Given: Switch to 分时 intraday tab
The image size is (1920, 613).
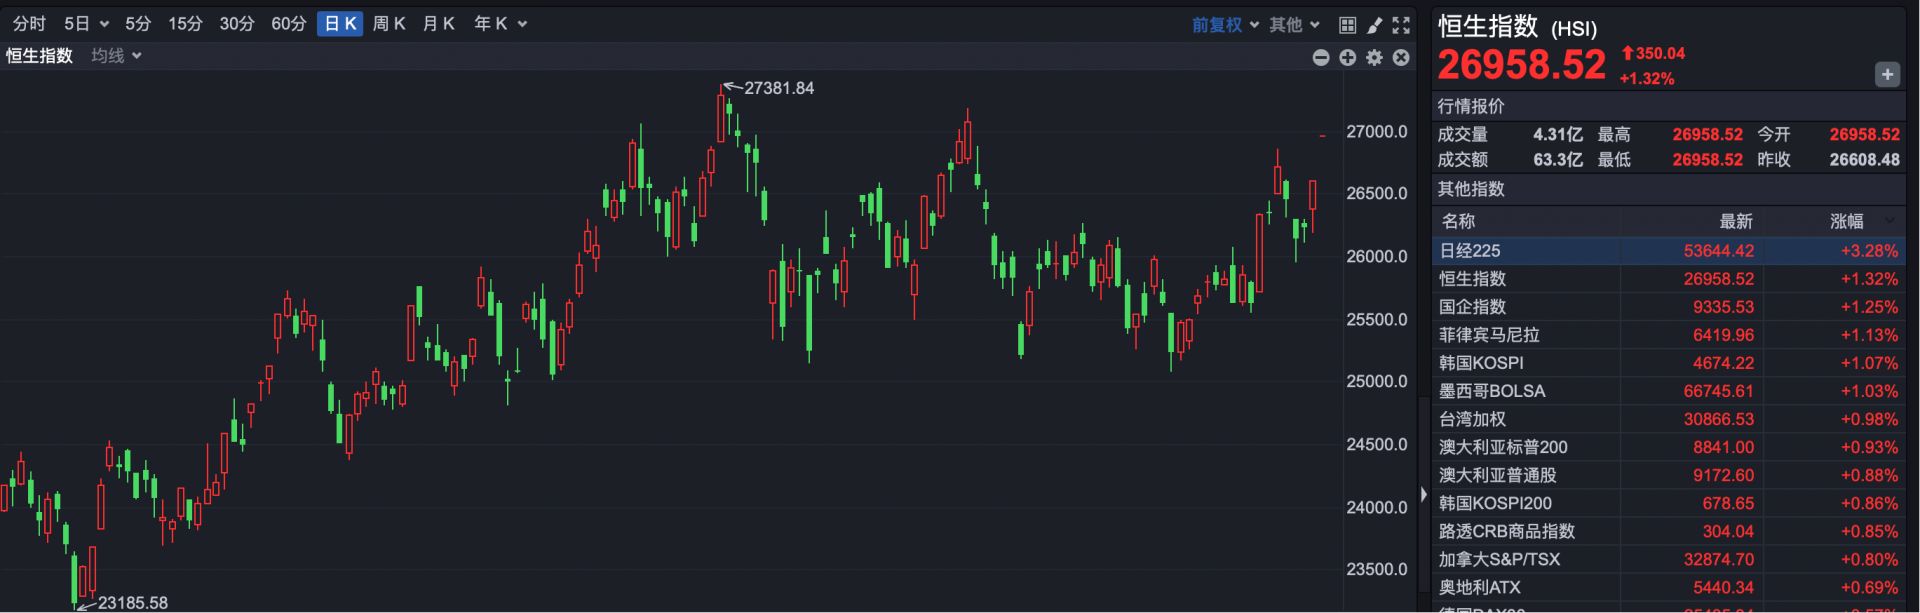Looking at the screenshot, I should pos(29,24).
